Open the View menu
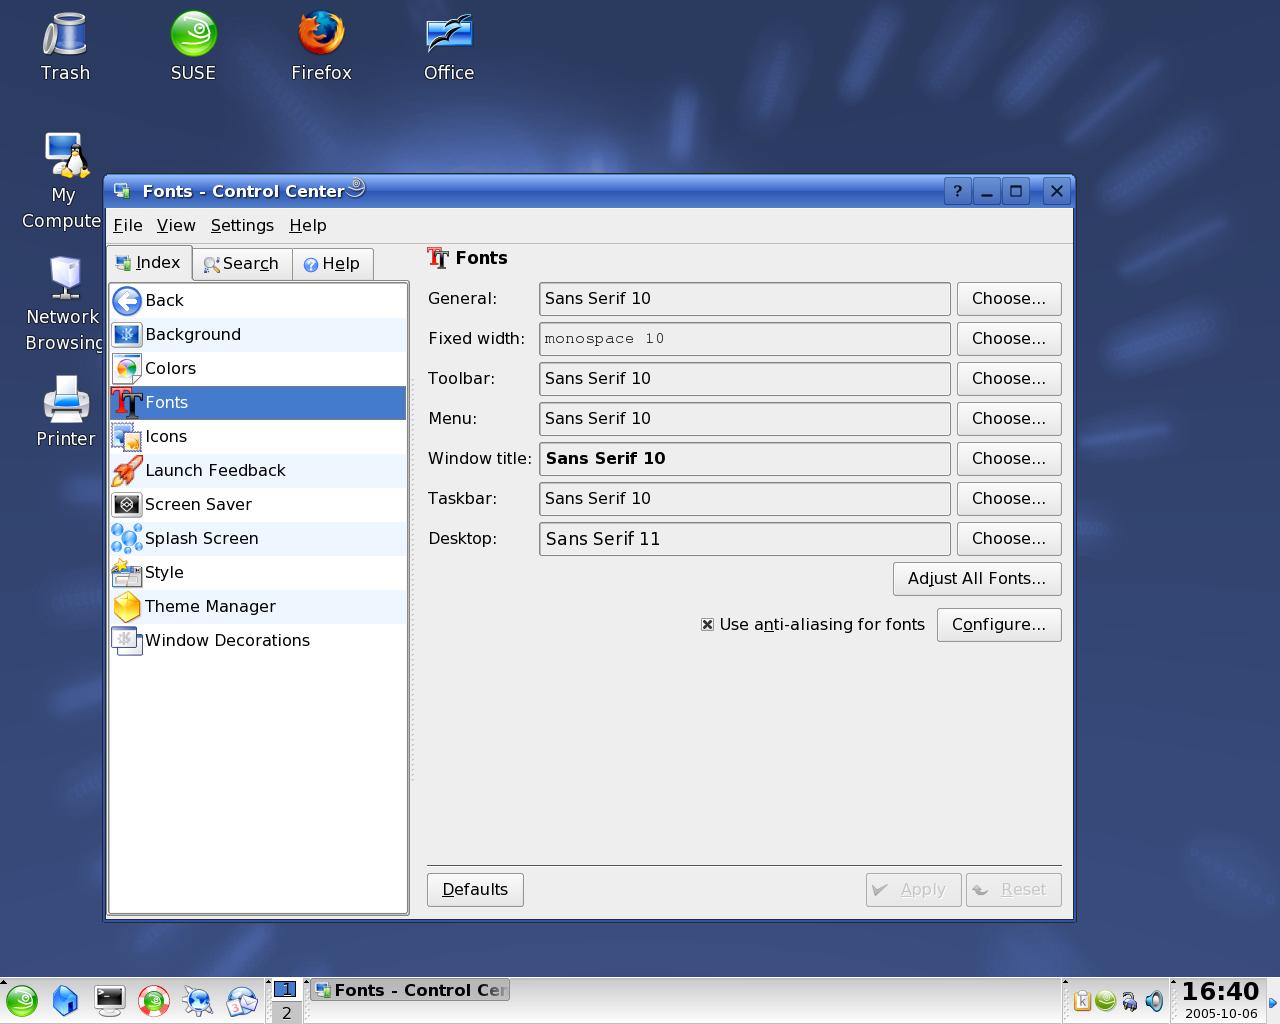 pyautogui.click(x=176, y=225)
